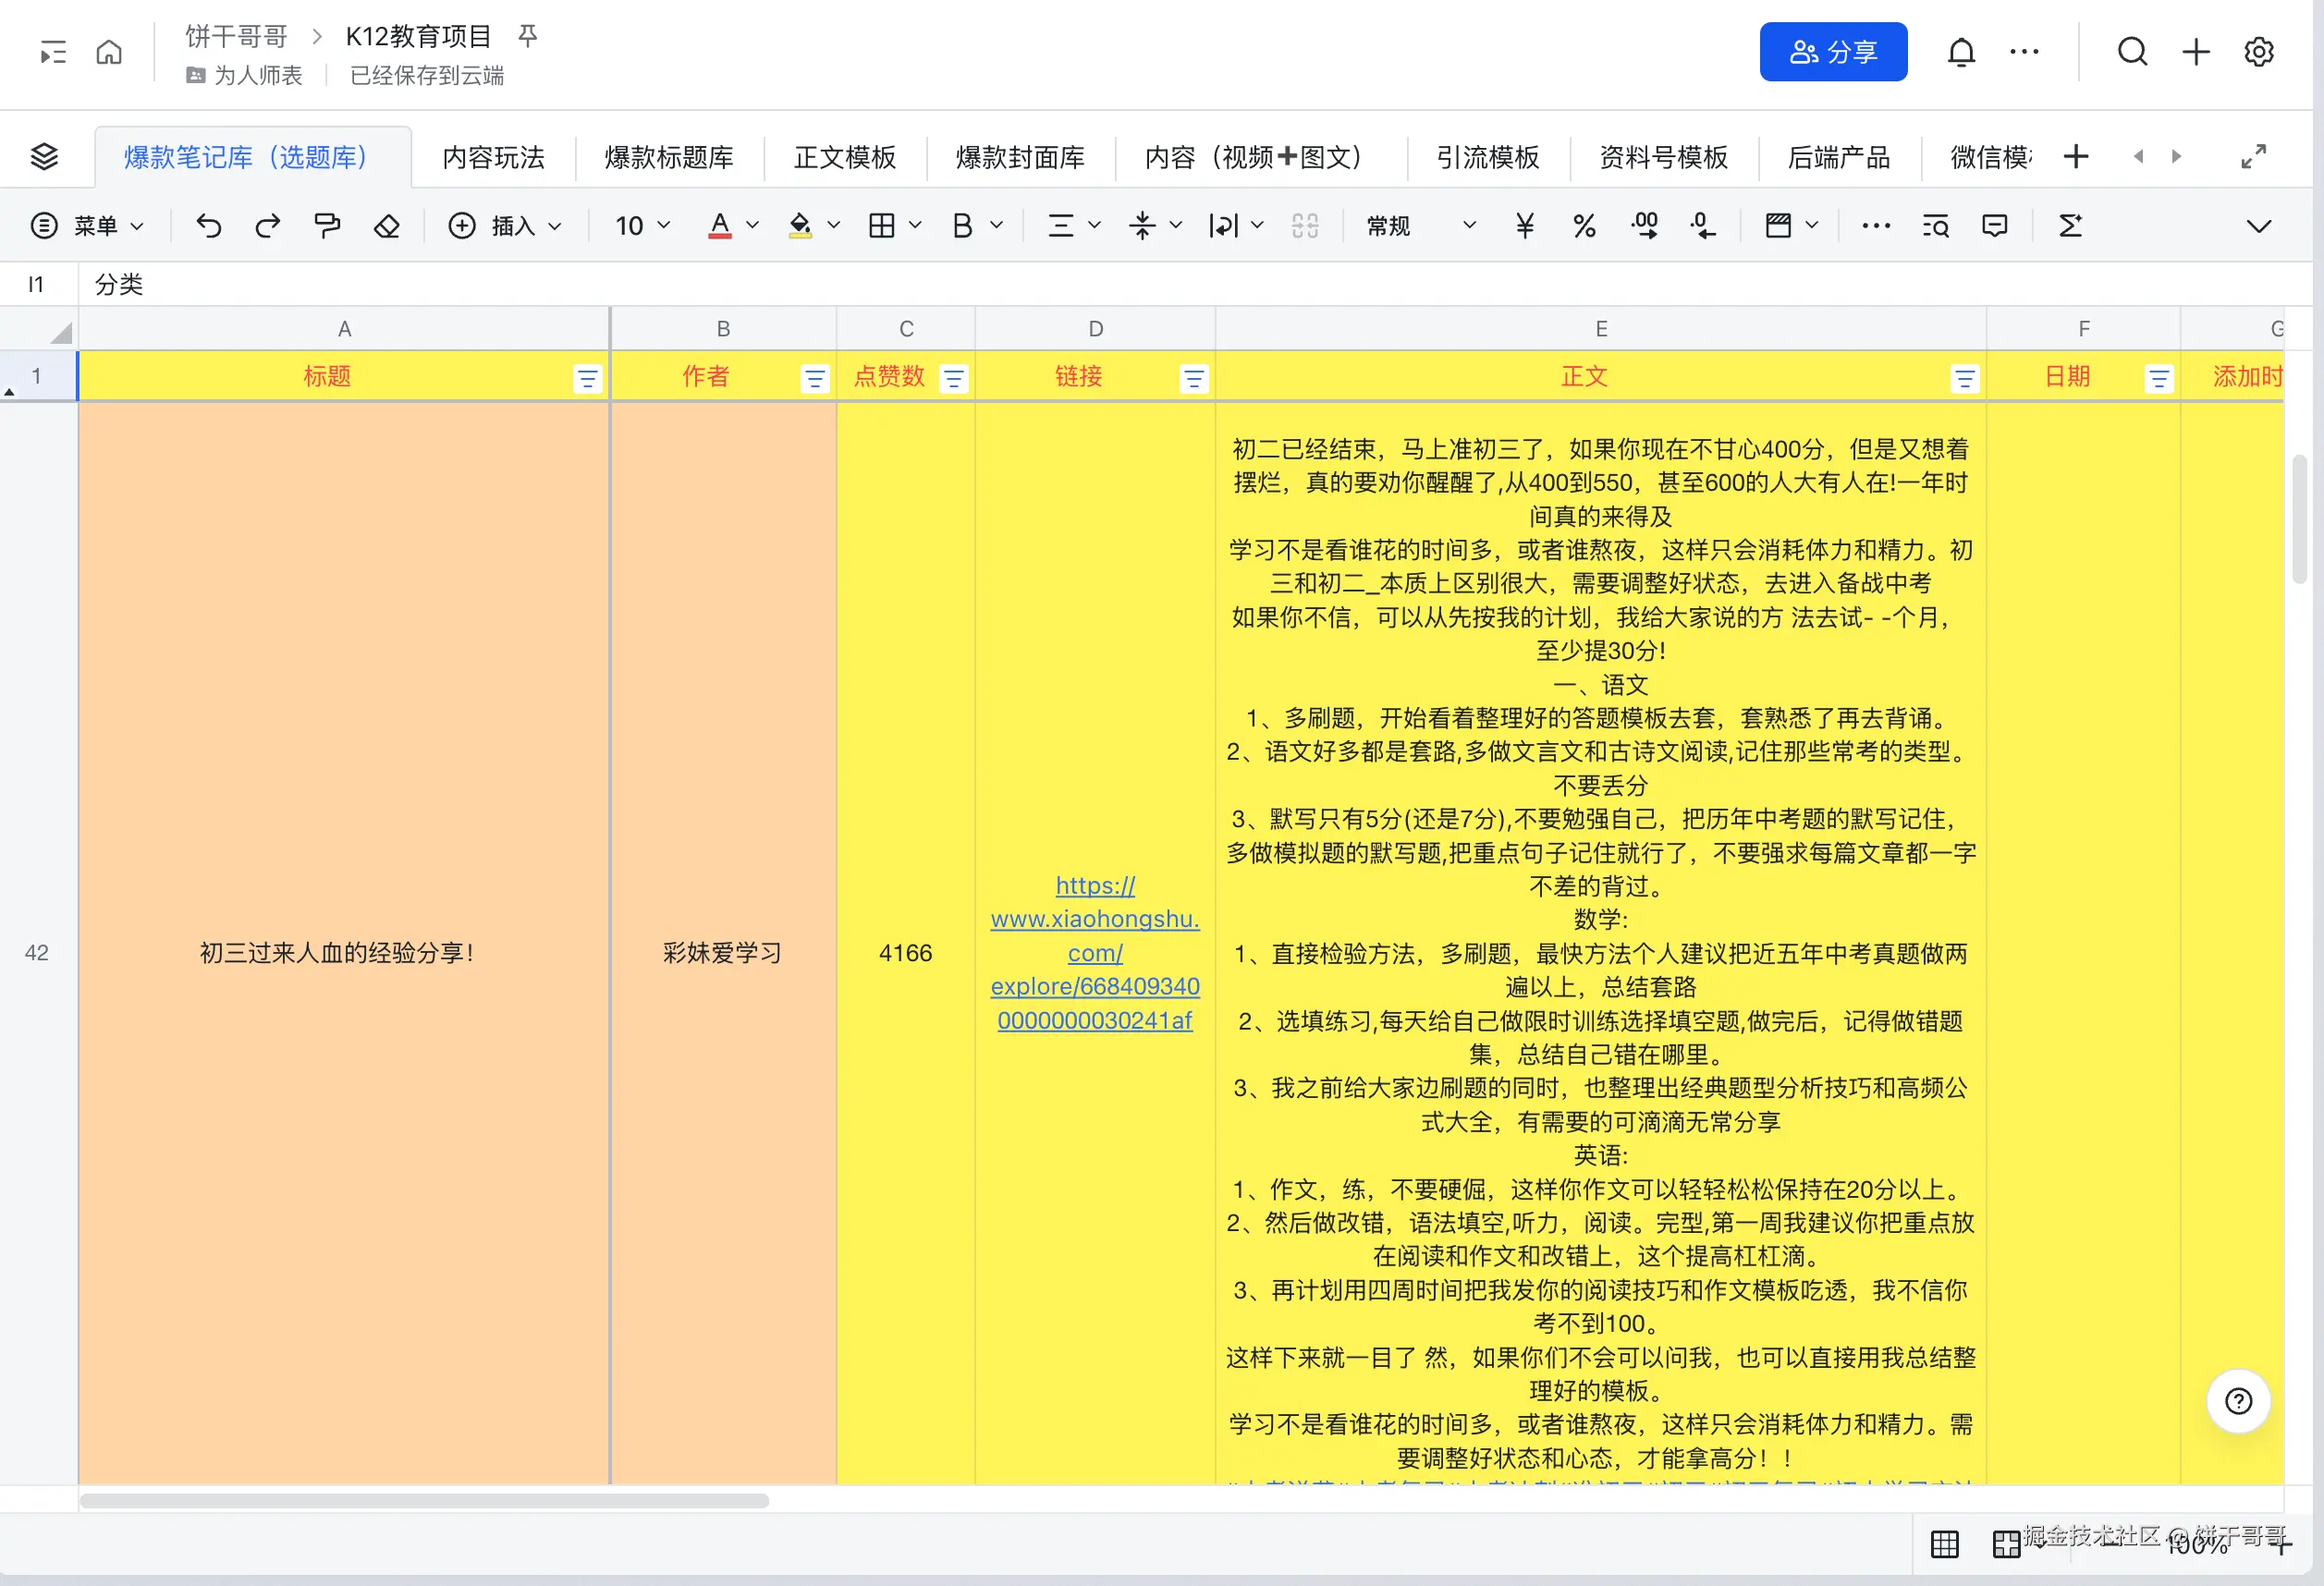Click the 分享 button
This screenshot has height=1586, width=2324.
1833,52
